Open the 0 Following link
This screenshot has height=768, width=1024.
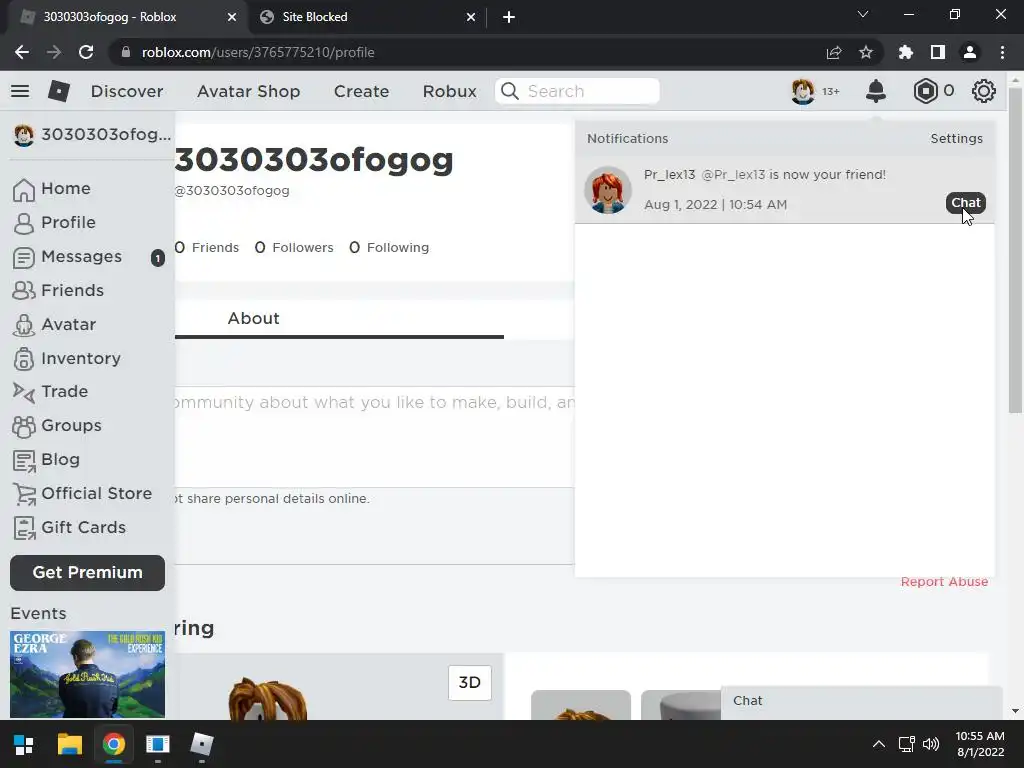[389, 248]
